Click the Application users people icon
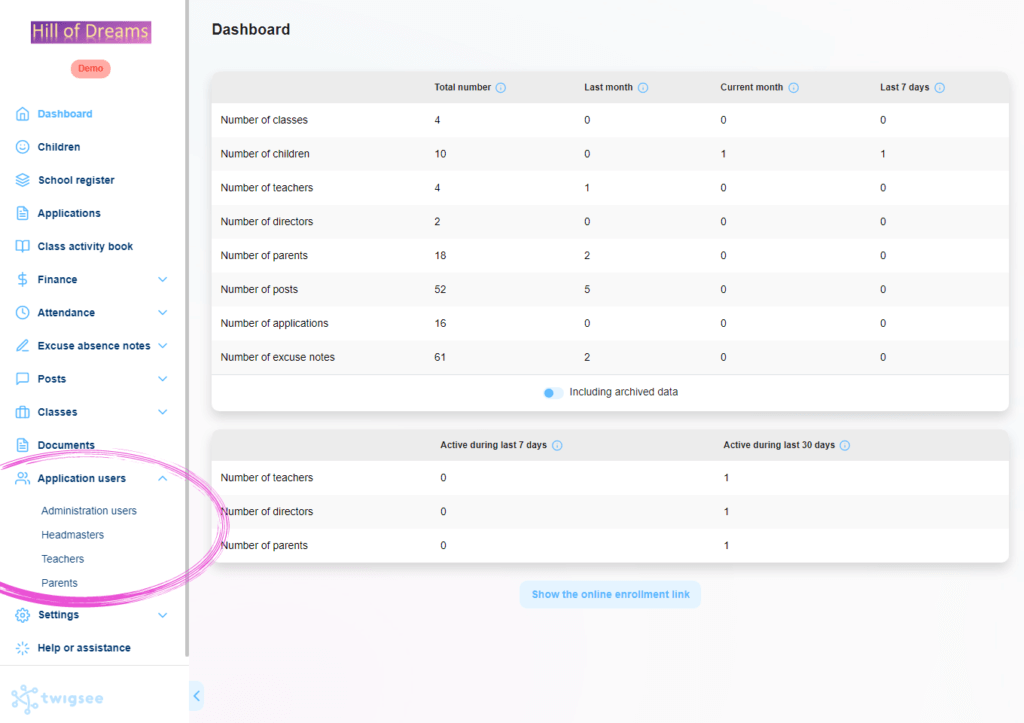The height and width of the screenshot is (723, 1024). pyautogui.click(x=22, y=478)
